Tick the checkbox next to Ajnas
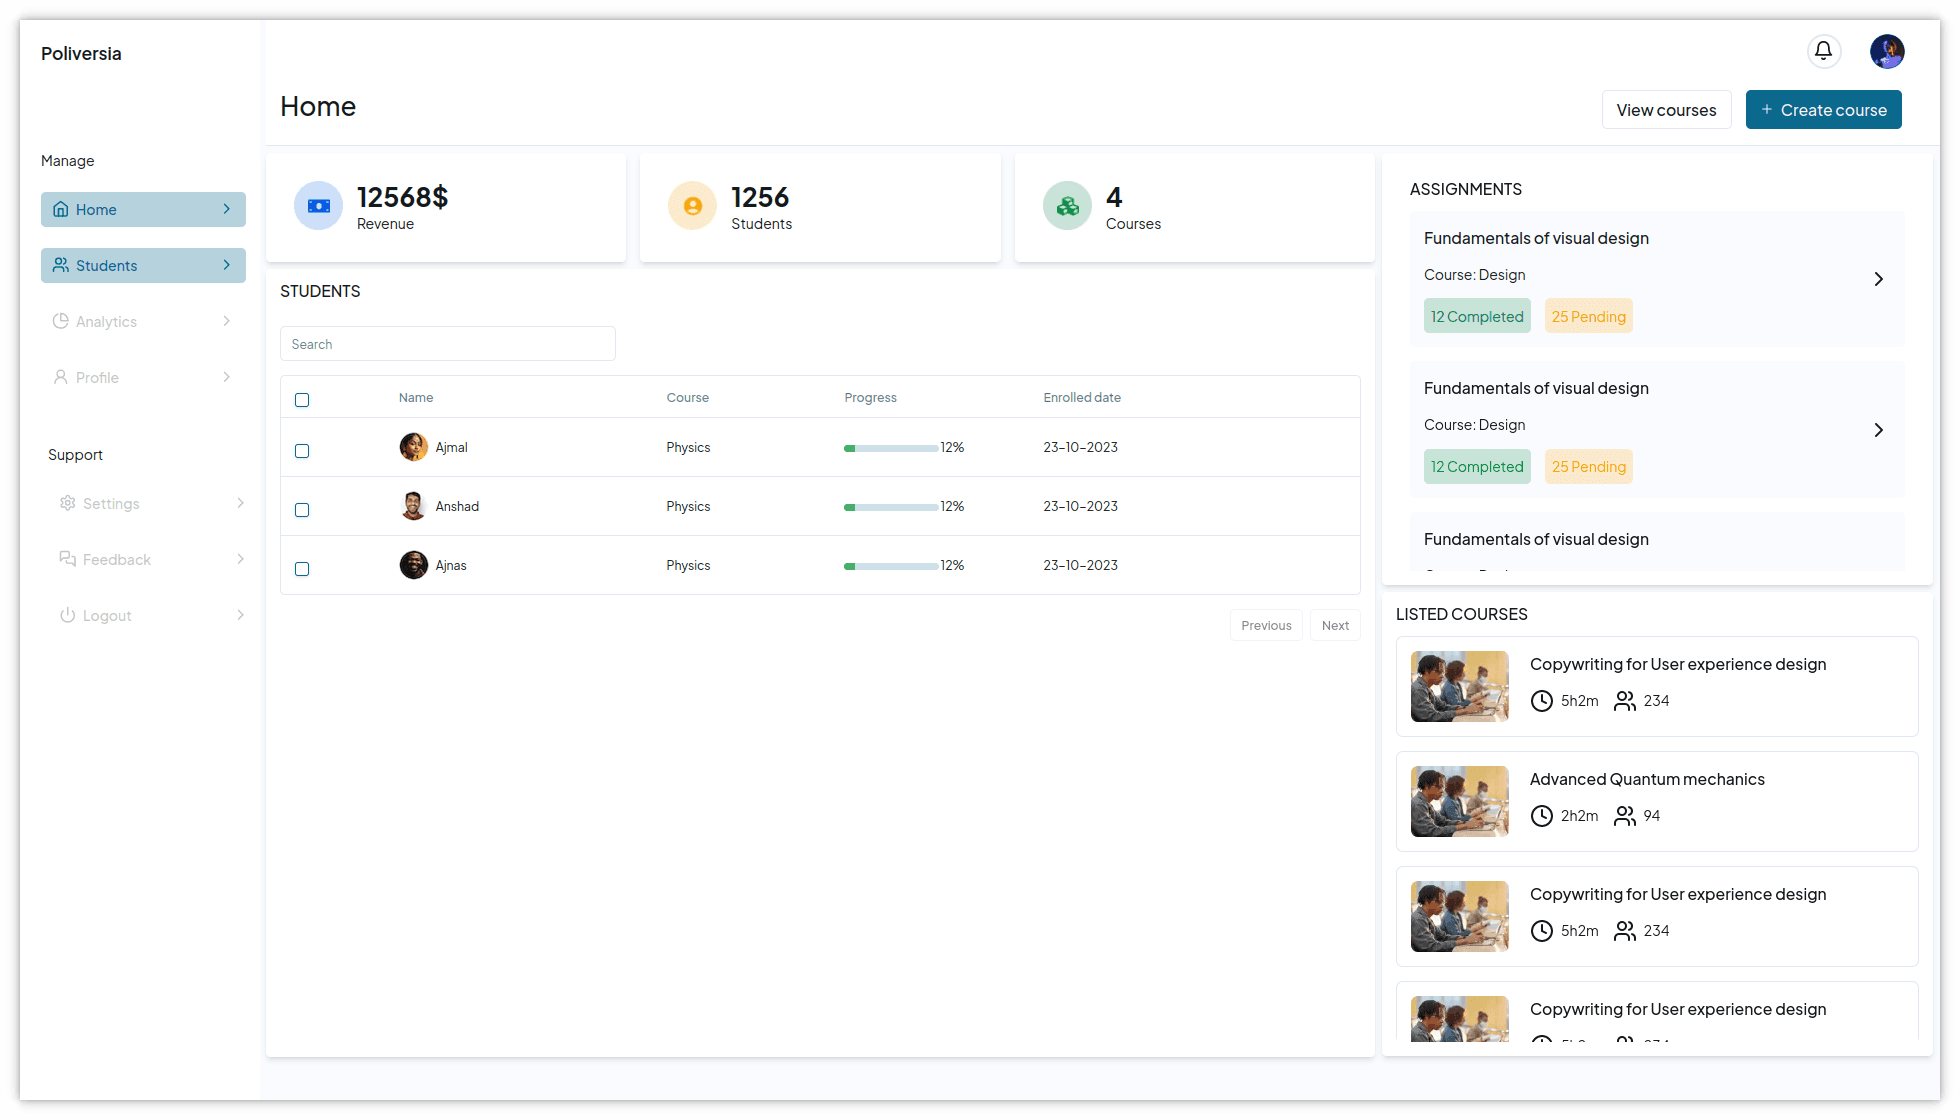Image resolution: width=1960 pixels, height=1120 pixels. [302, 569]
